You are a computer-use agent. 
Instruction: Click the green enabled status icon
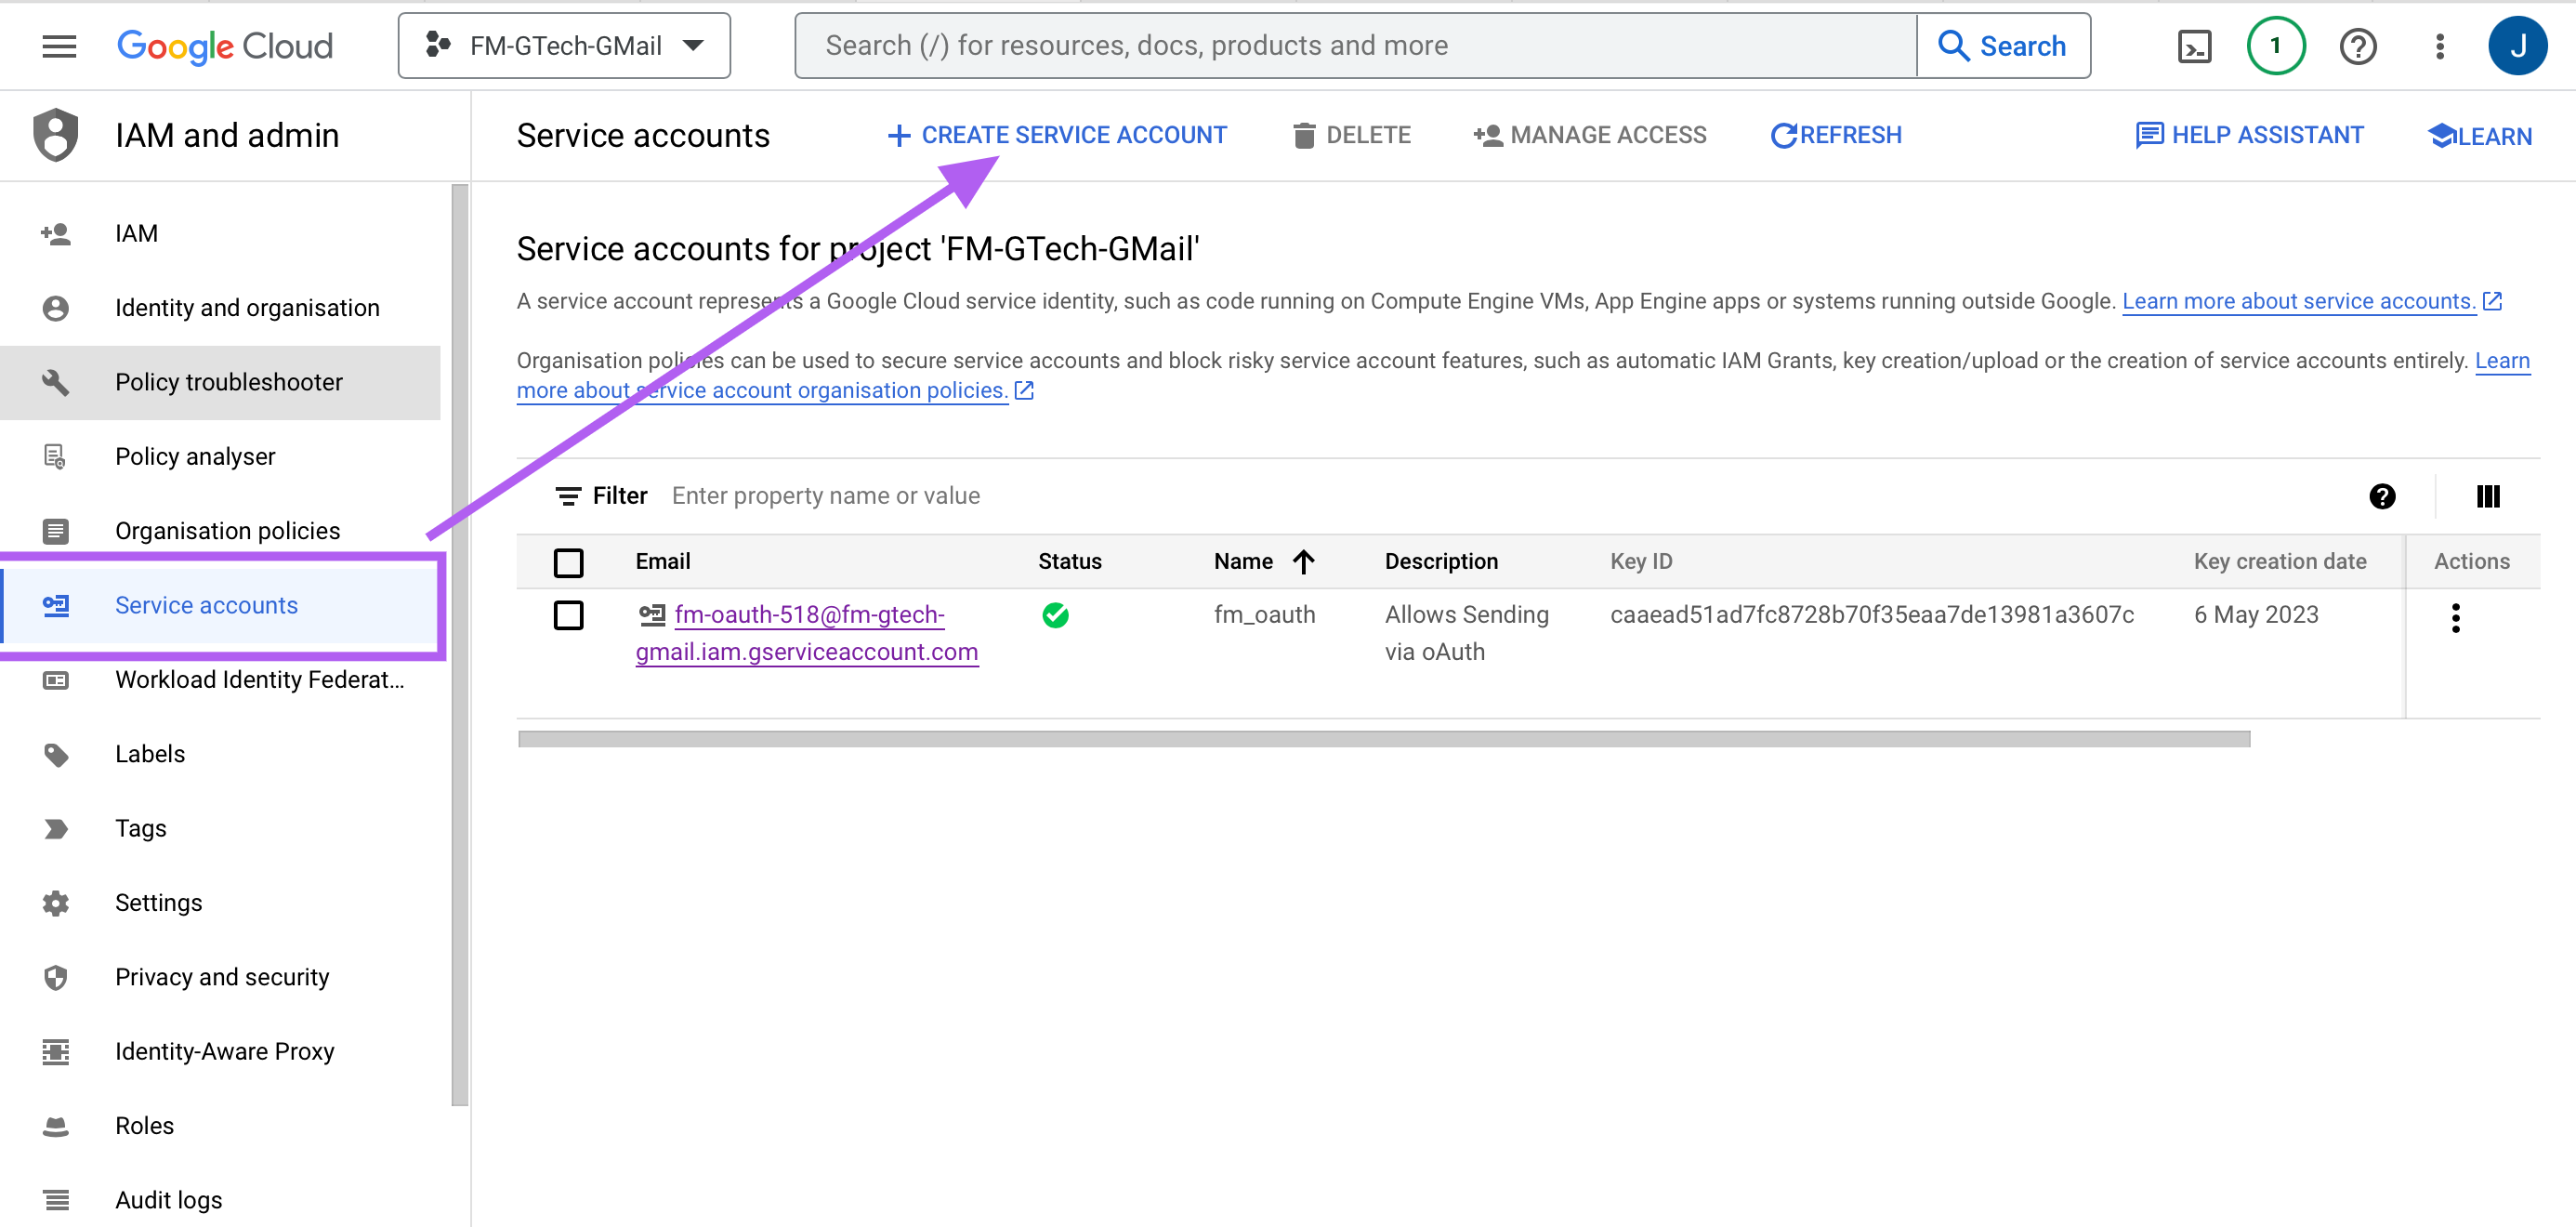[1055, 615]
